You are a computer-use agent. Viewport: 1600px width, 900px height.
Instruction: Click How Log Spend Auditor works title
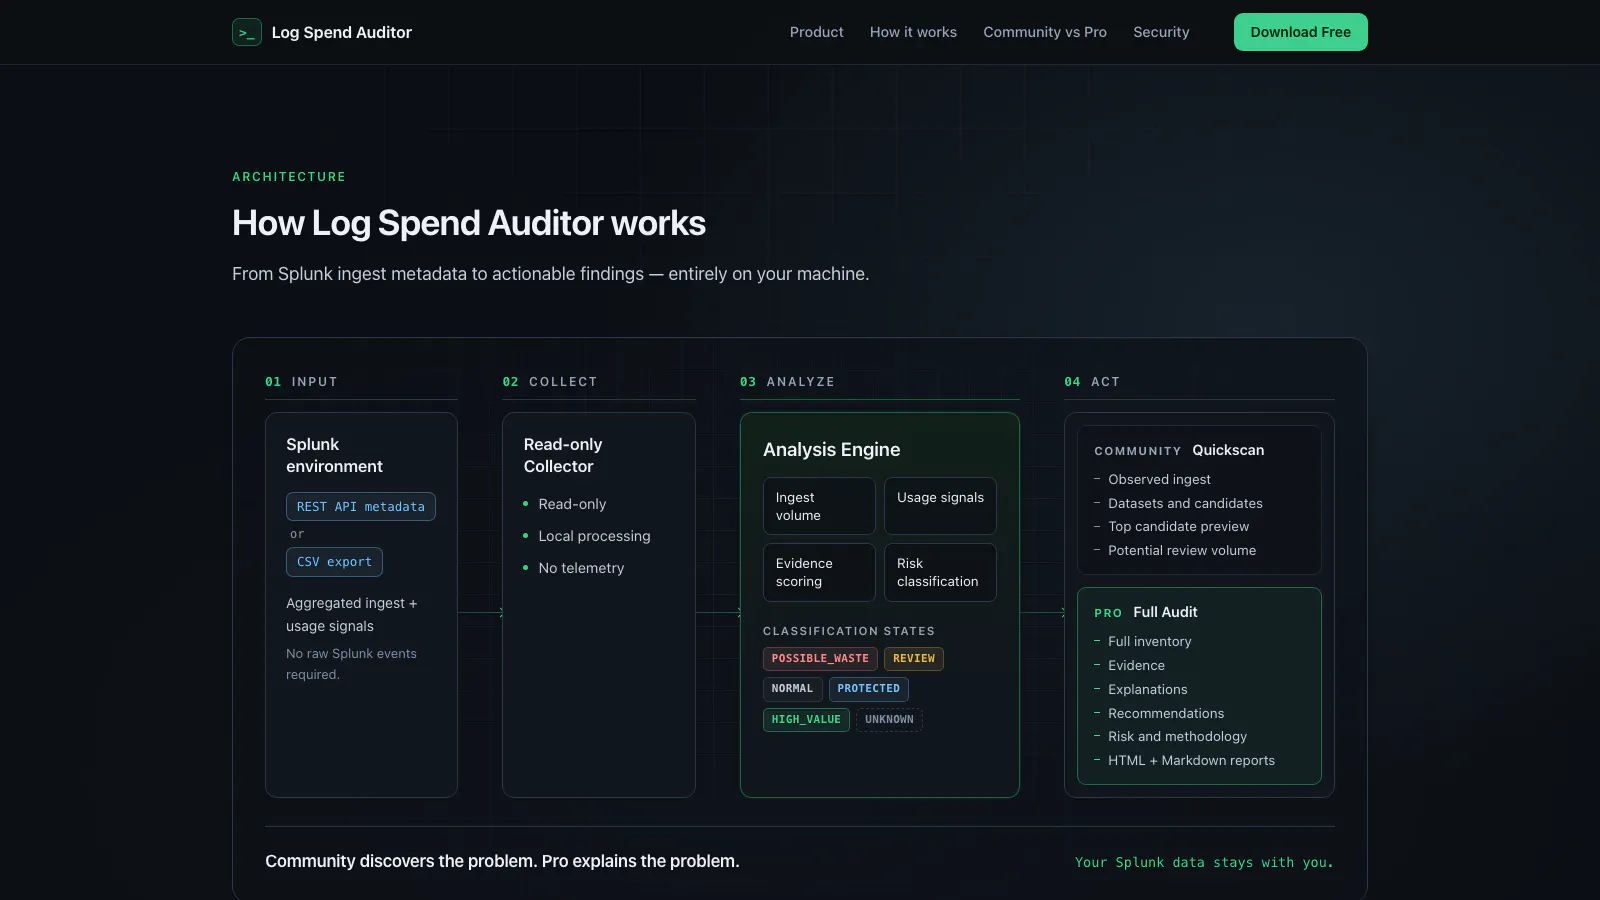[469, 223]
